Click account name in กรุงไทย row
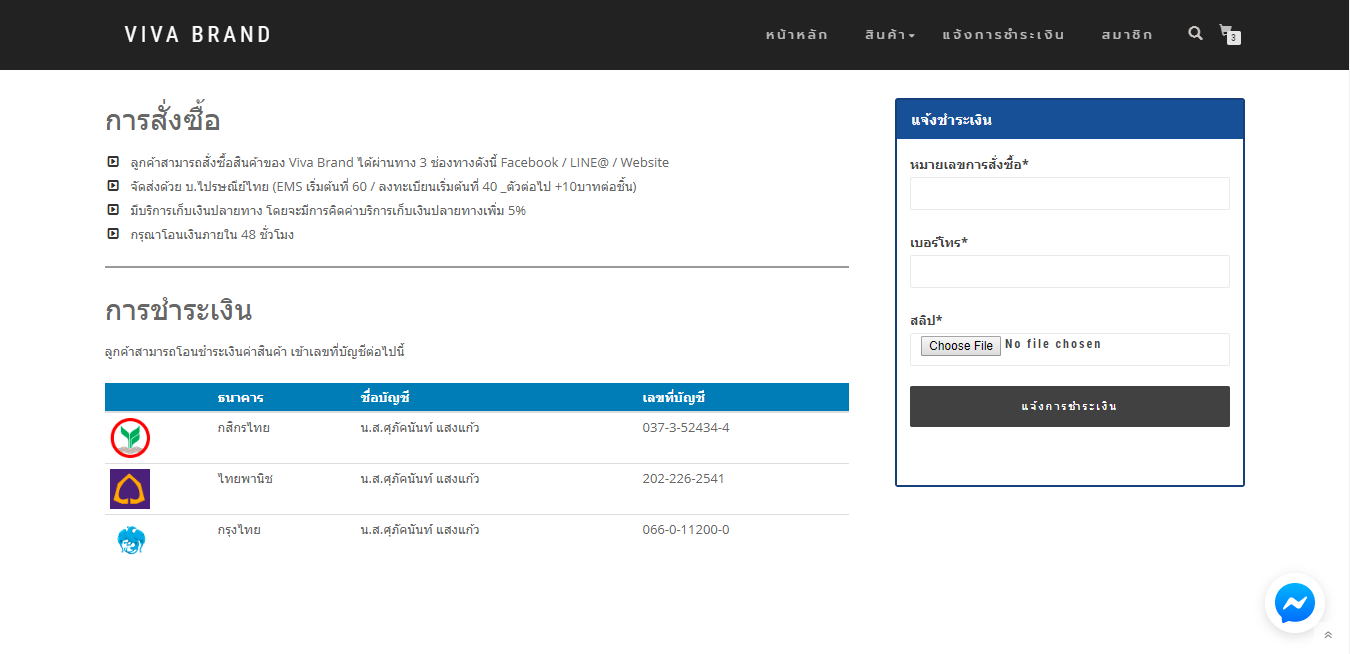This screenshot has width=1350, height=654. point(420,530)
